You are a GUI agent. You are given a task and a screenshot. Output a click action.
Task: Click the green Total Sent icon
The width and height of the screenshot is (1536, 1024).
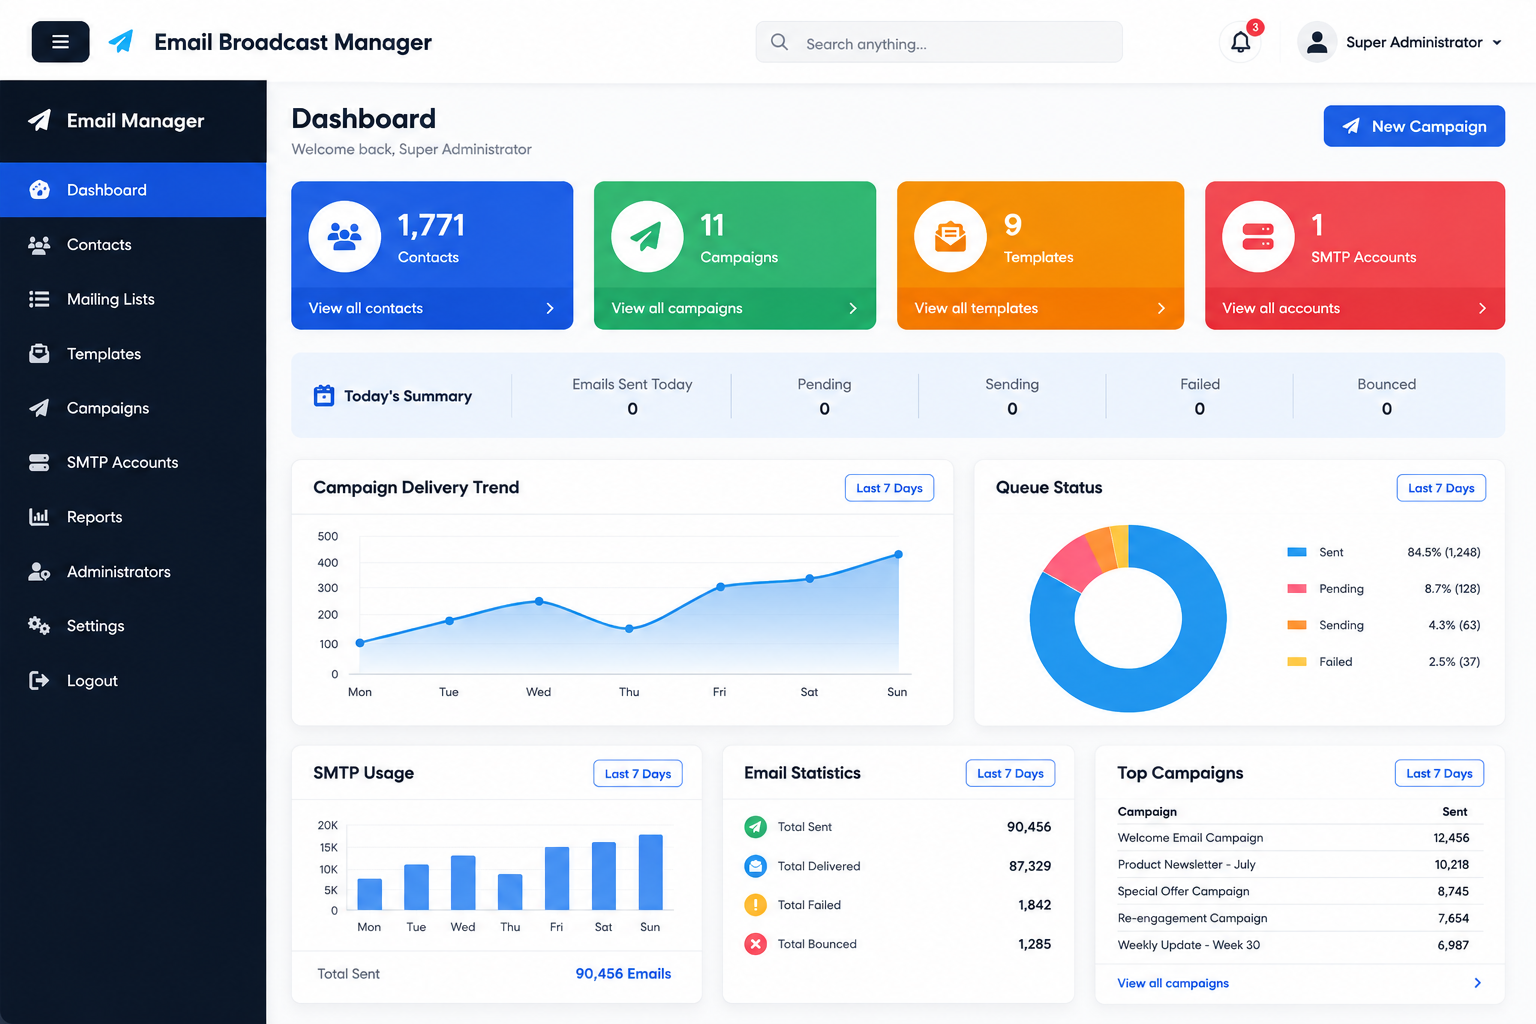(x=756, y=827)
